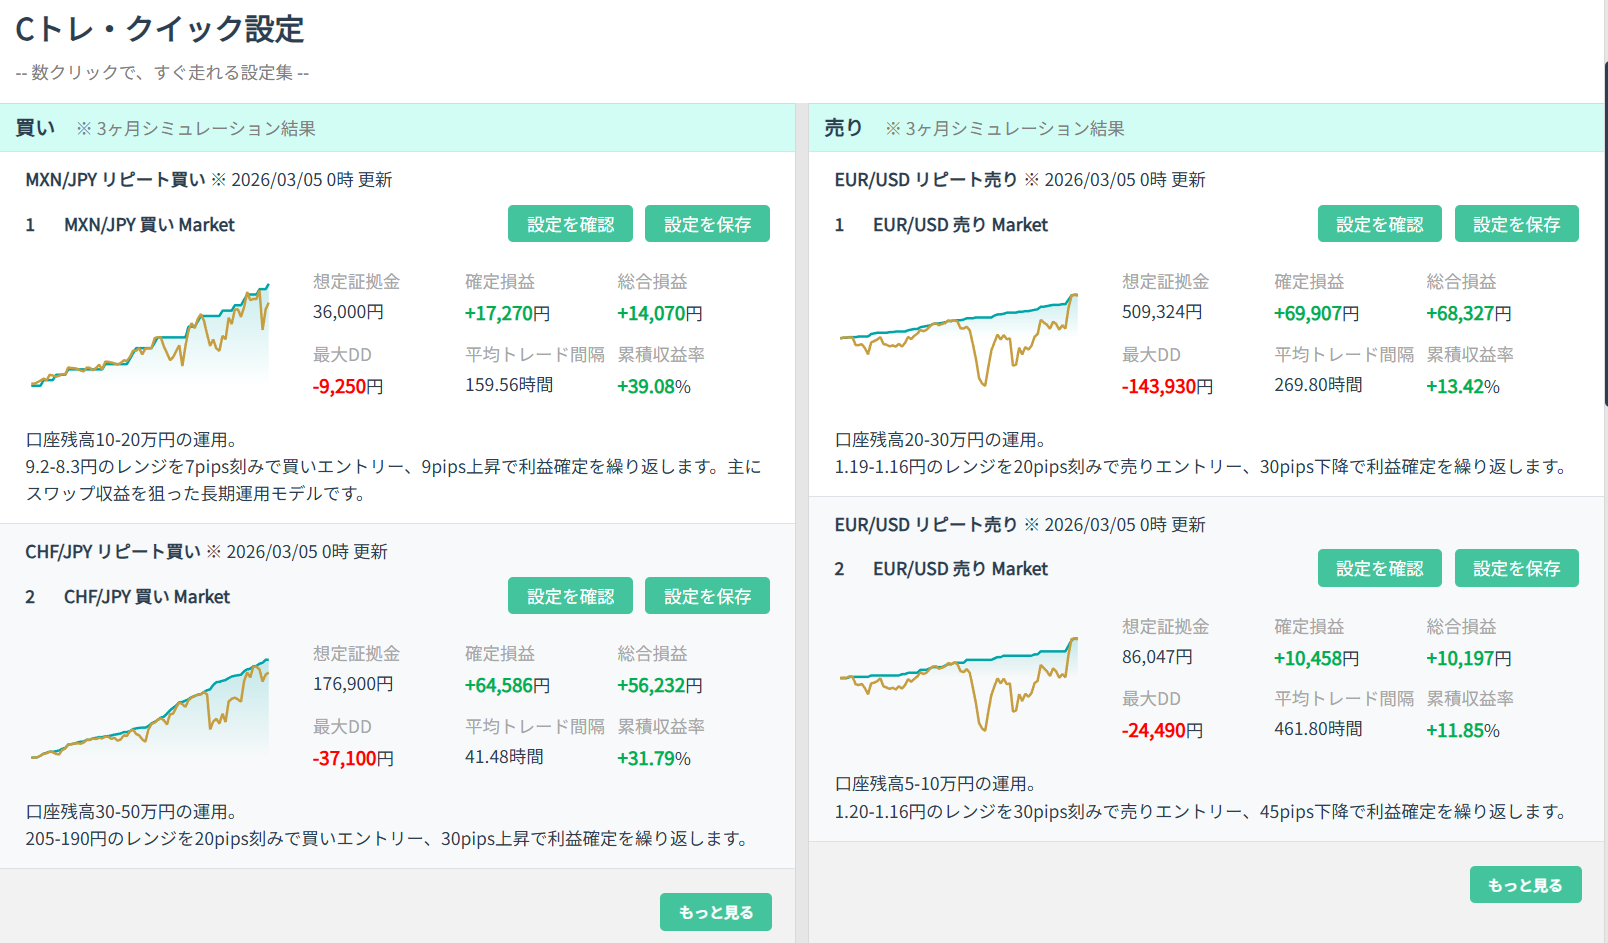1608x943 pixels.
Task: Select the 買い section header
Action: (x=36, y=128)
